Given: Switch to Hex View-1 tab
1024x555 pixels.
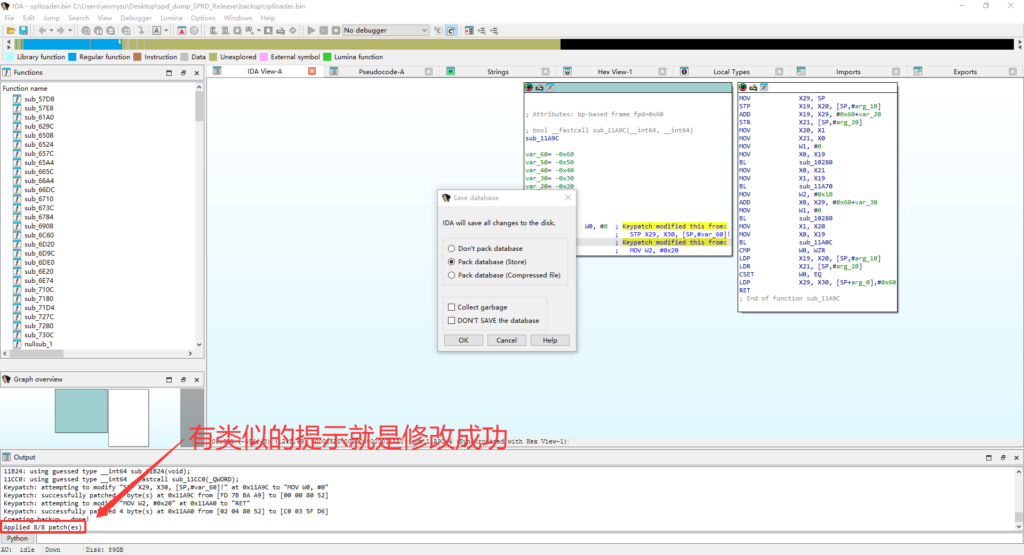Looking at the screenshot, I should coord(615,72).
